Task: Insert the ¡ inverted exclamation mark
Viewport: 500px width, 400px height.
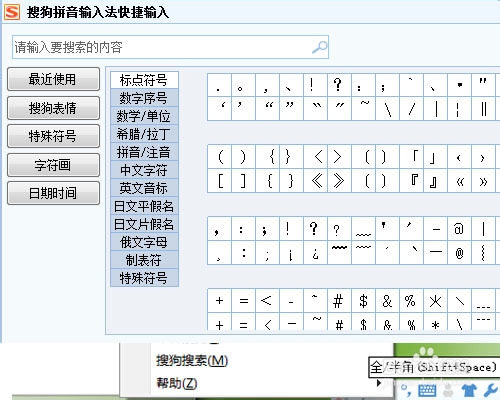Action: coord(291,253)
